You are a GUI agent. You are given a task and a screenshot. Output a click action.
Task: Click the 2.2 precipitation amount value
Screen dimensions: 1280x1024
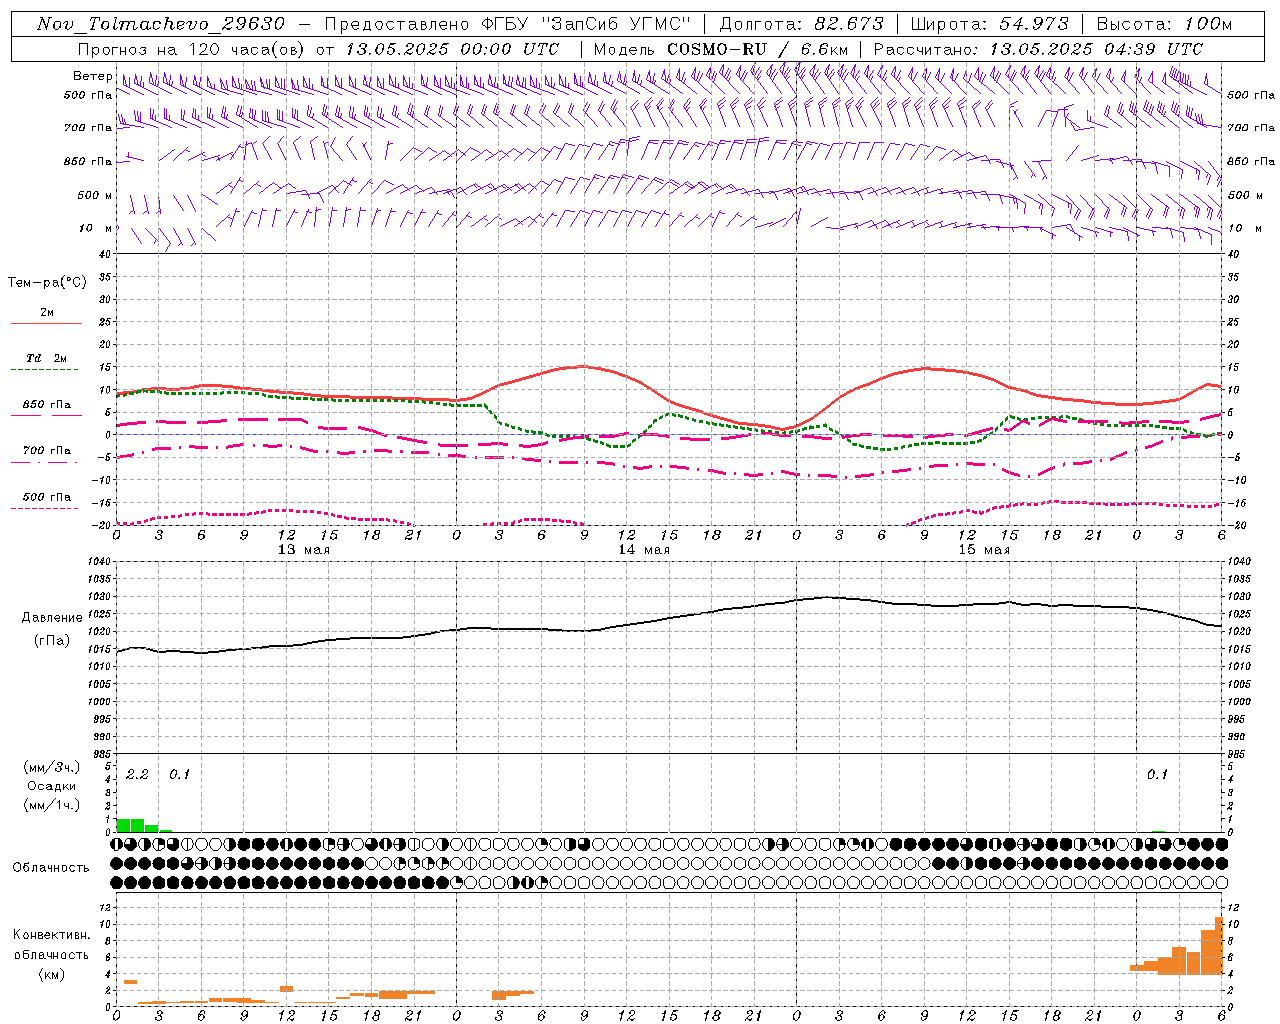pos(137,775)
